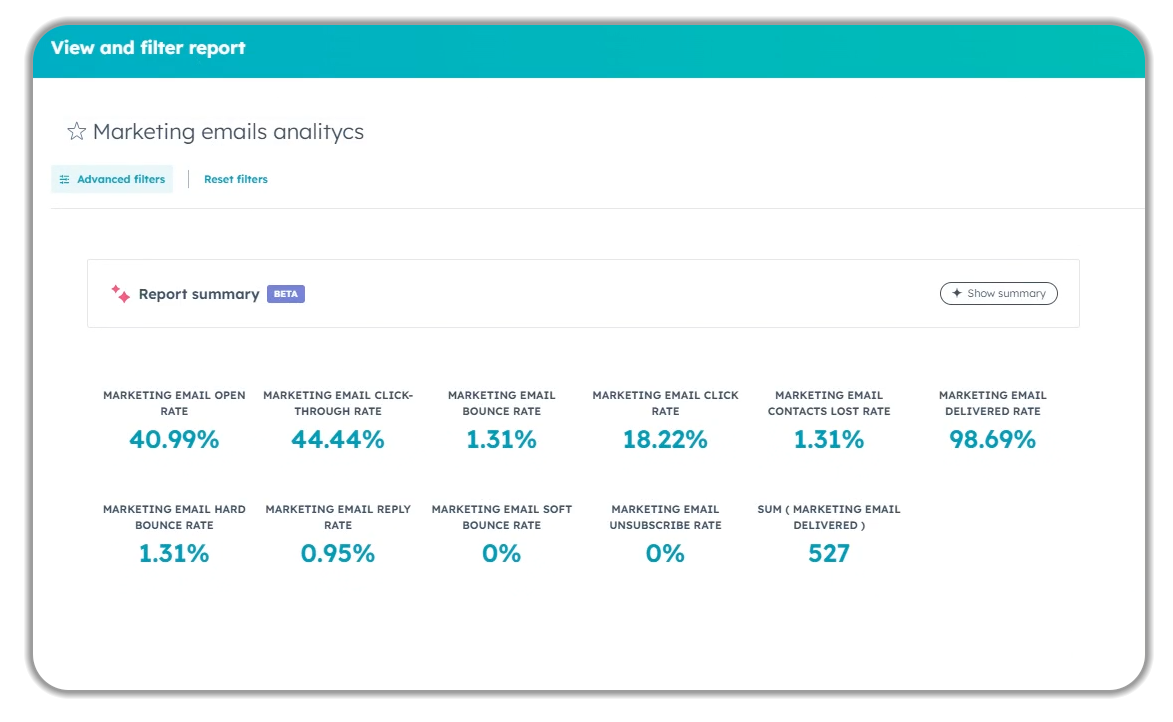Click the Marketing Email Soft Bounce Rate label
Viewport: 1173px width, 722px height.
point(502,517)
